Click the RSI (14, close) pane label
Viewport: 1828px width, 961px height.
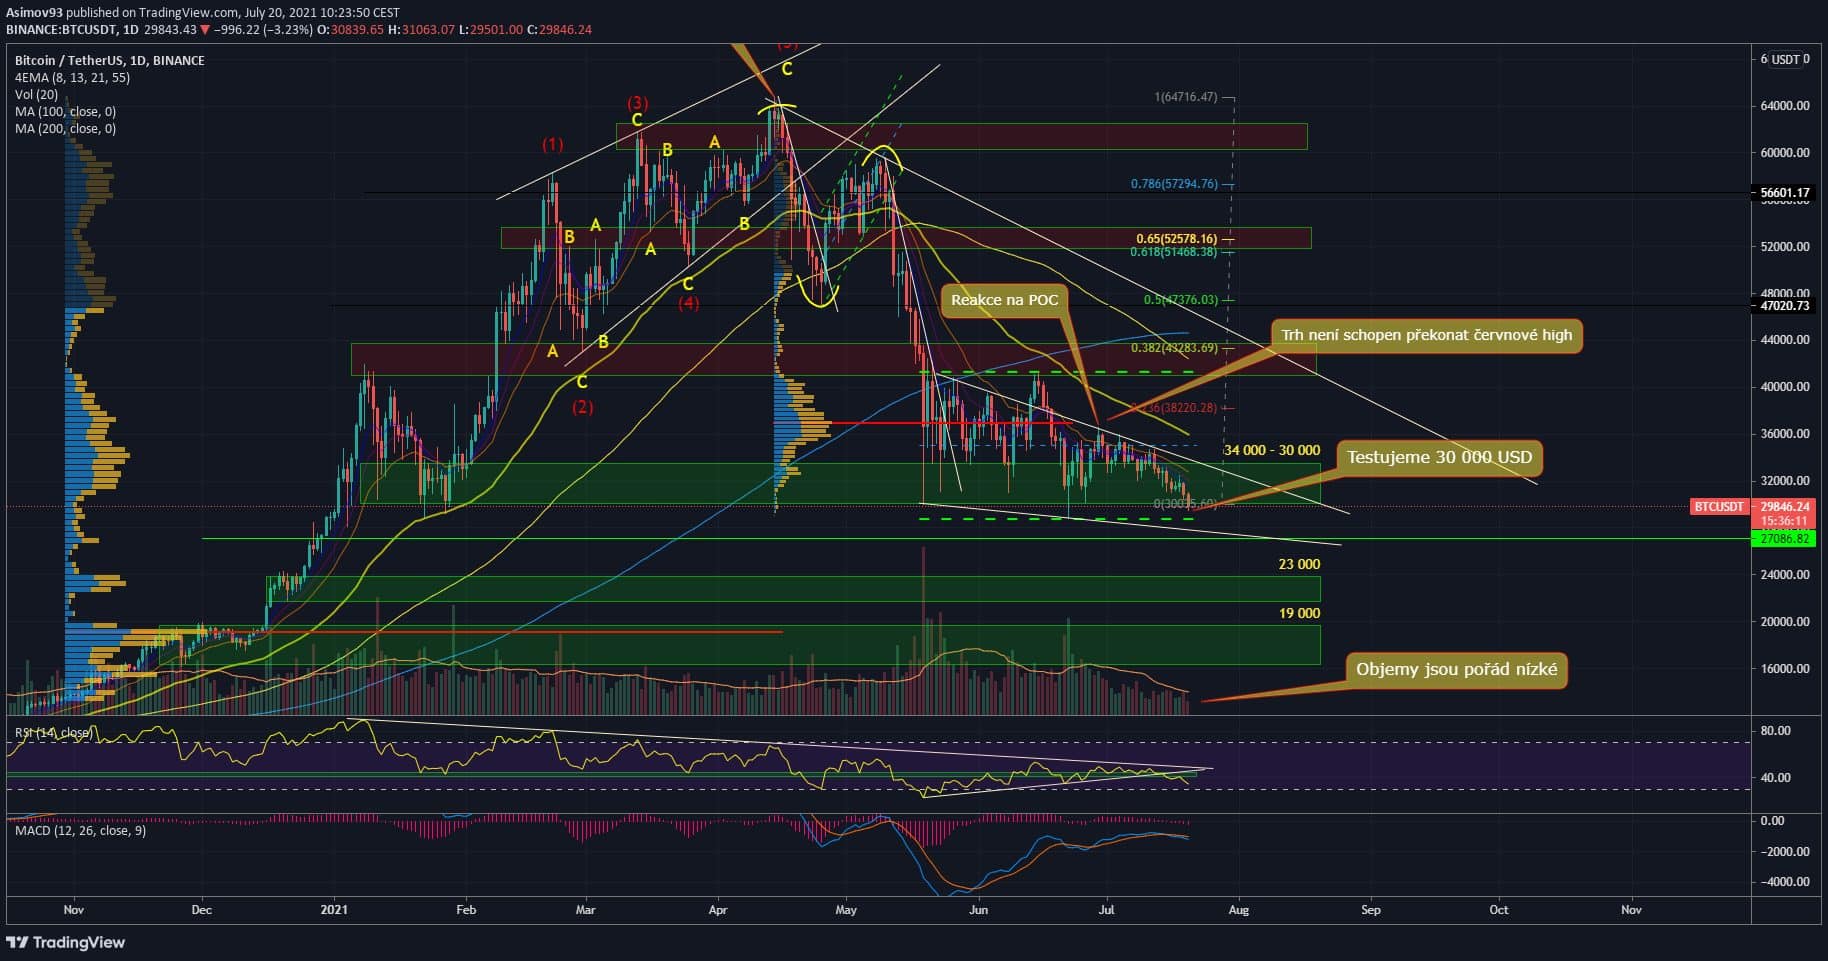point(53,733)
